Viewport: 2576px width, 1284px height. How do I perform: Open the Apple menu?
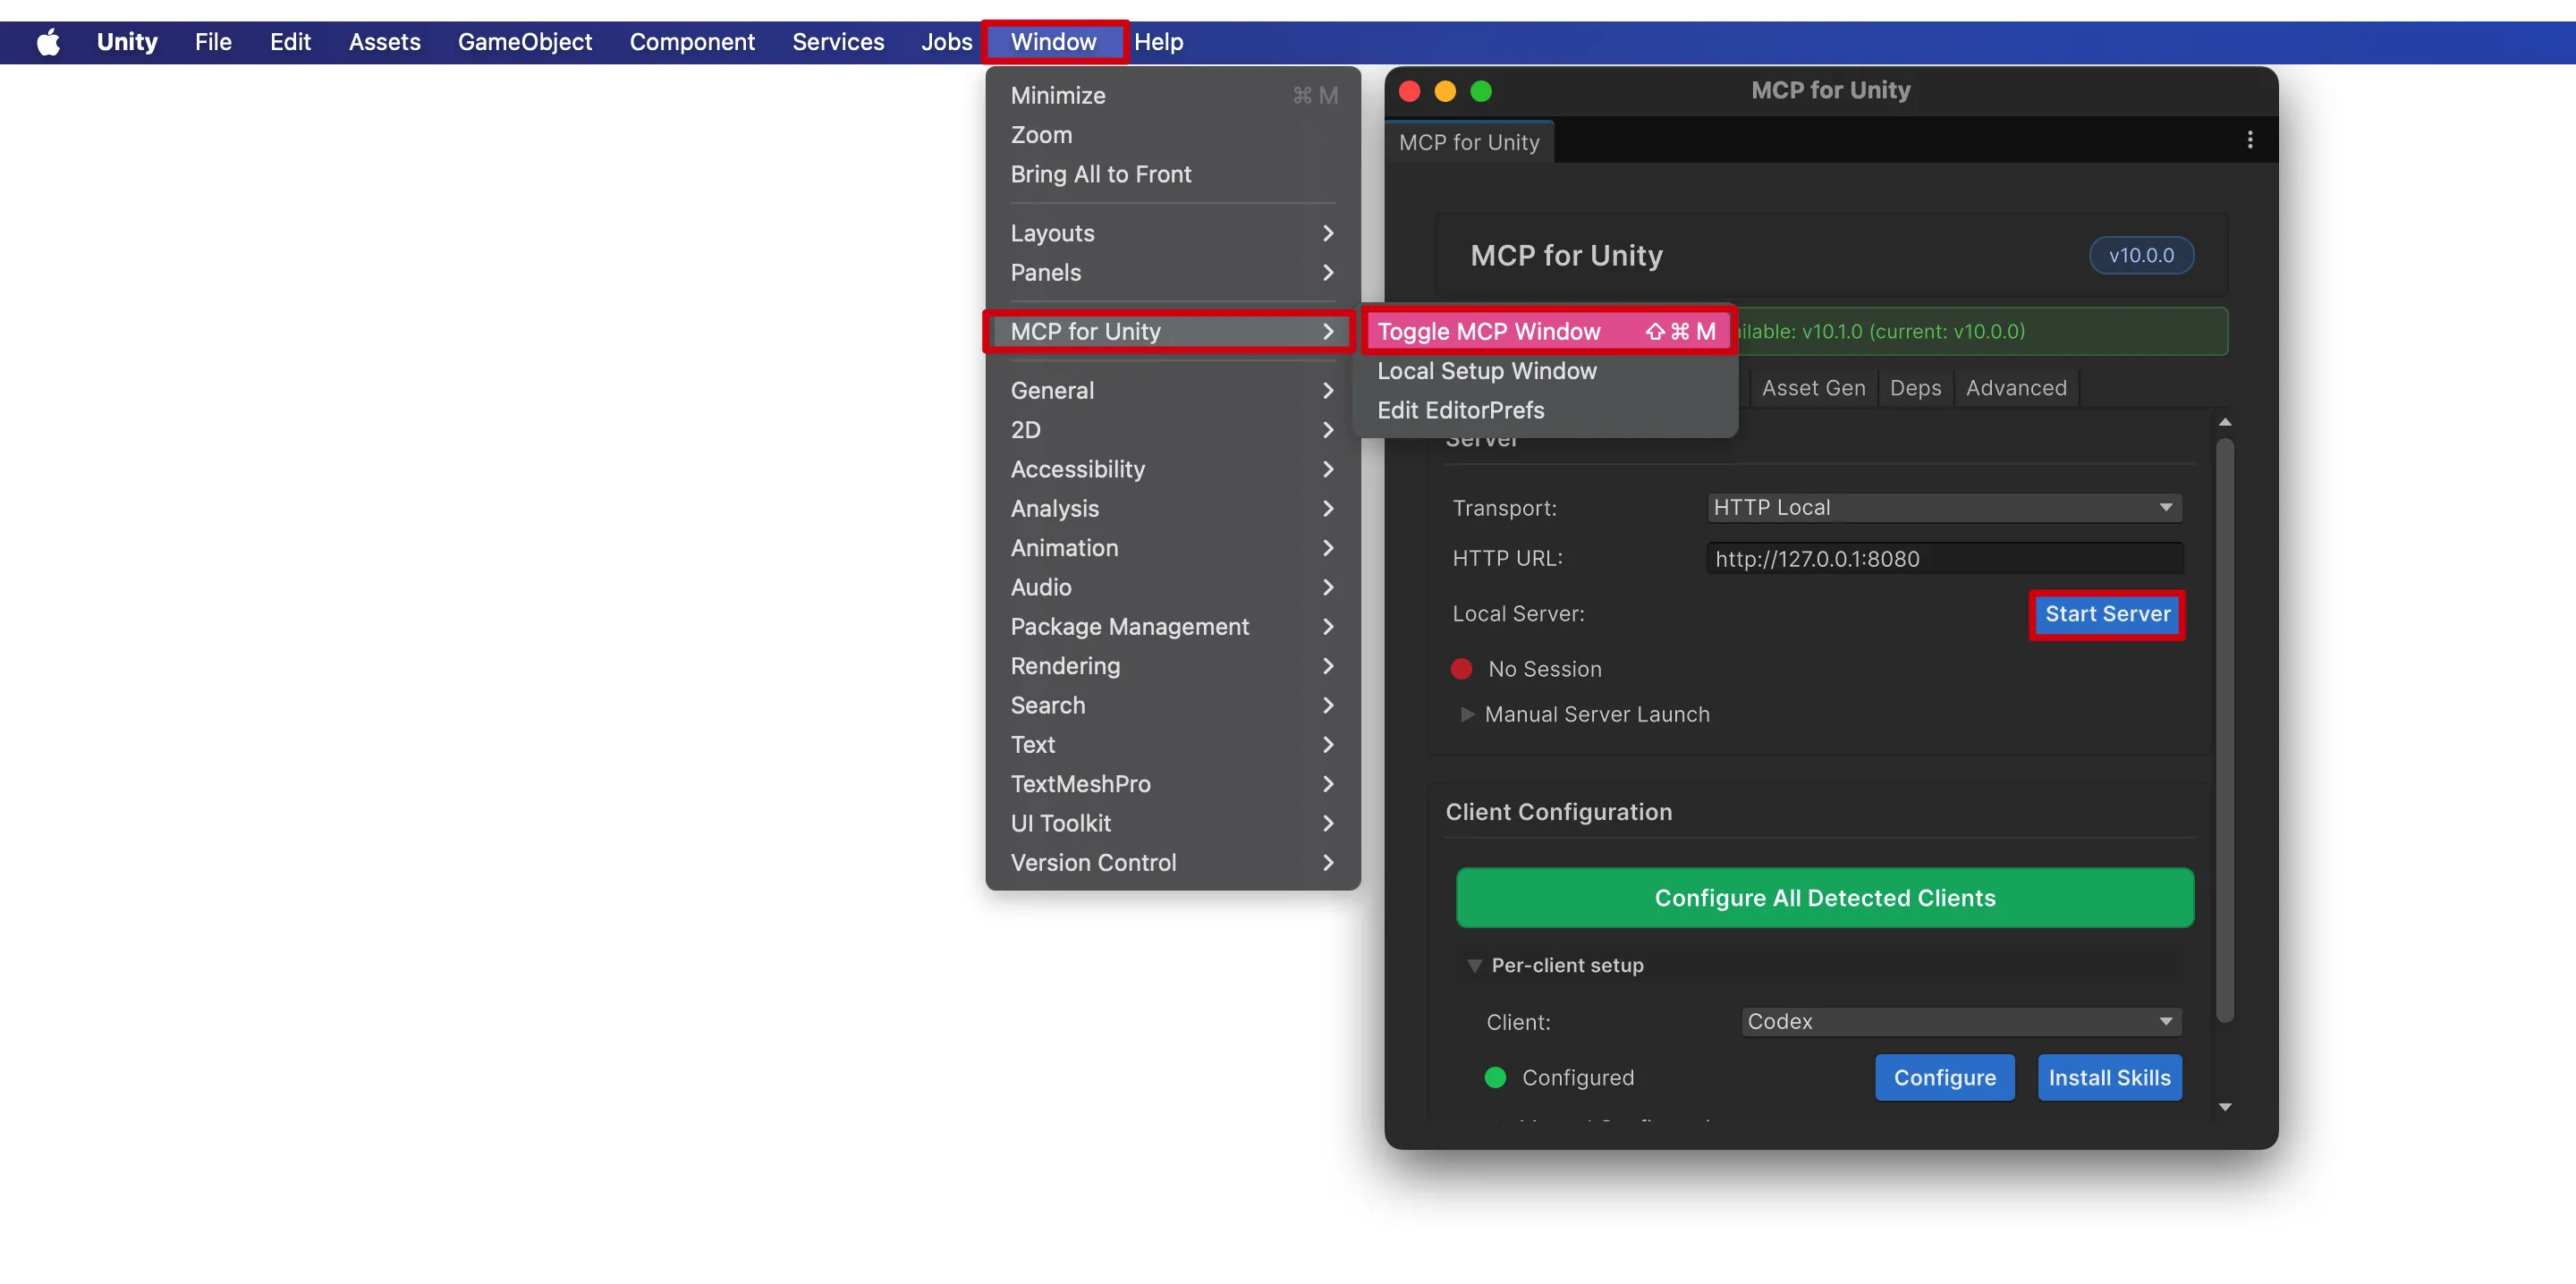(48, 42)
